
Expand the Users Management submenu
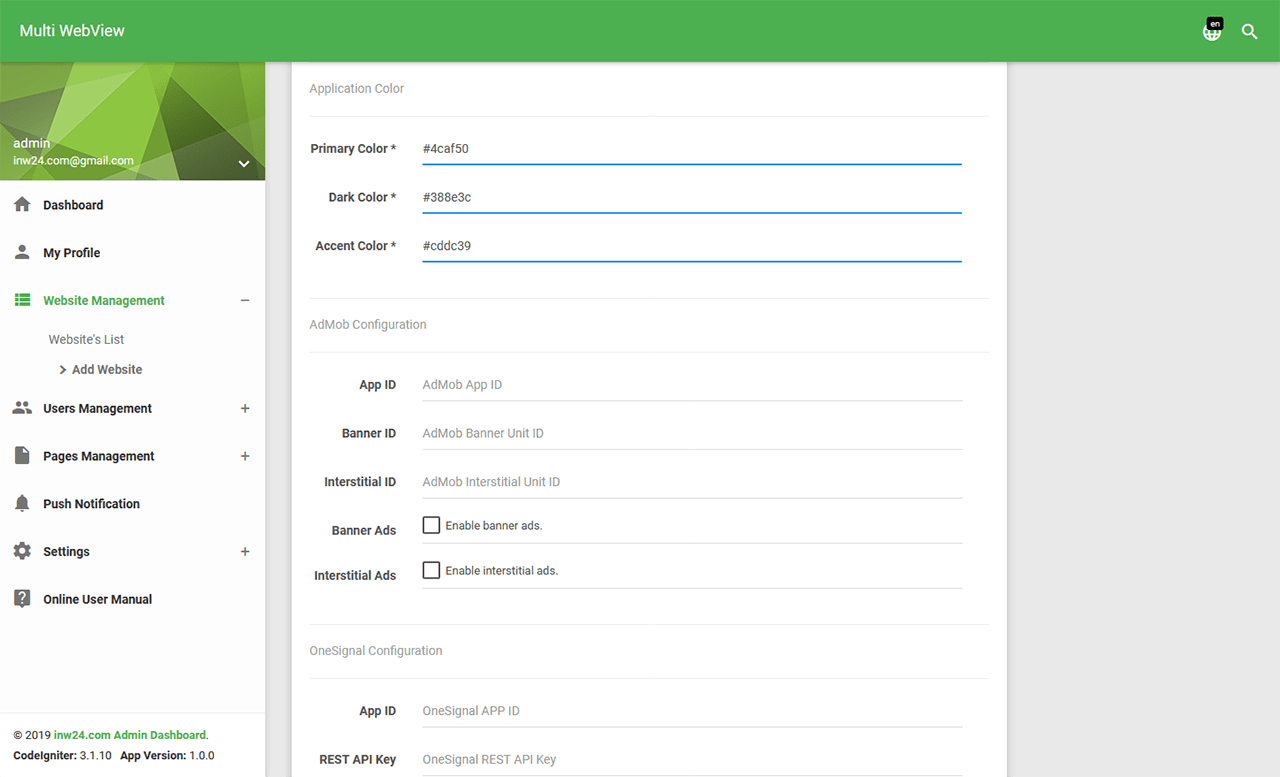[x=245, y=408]
